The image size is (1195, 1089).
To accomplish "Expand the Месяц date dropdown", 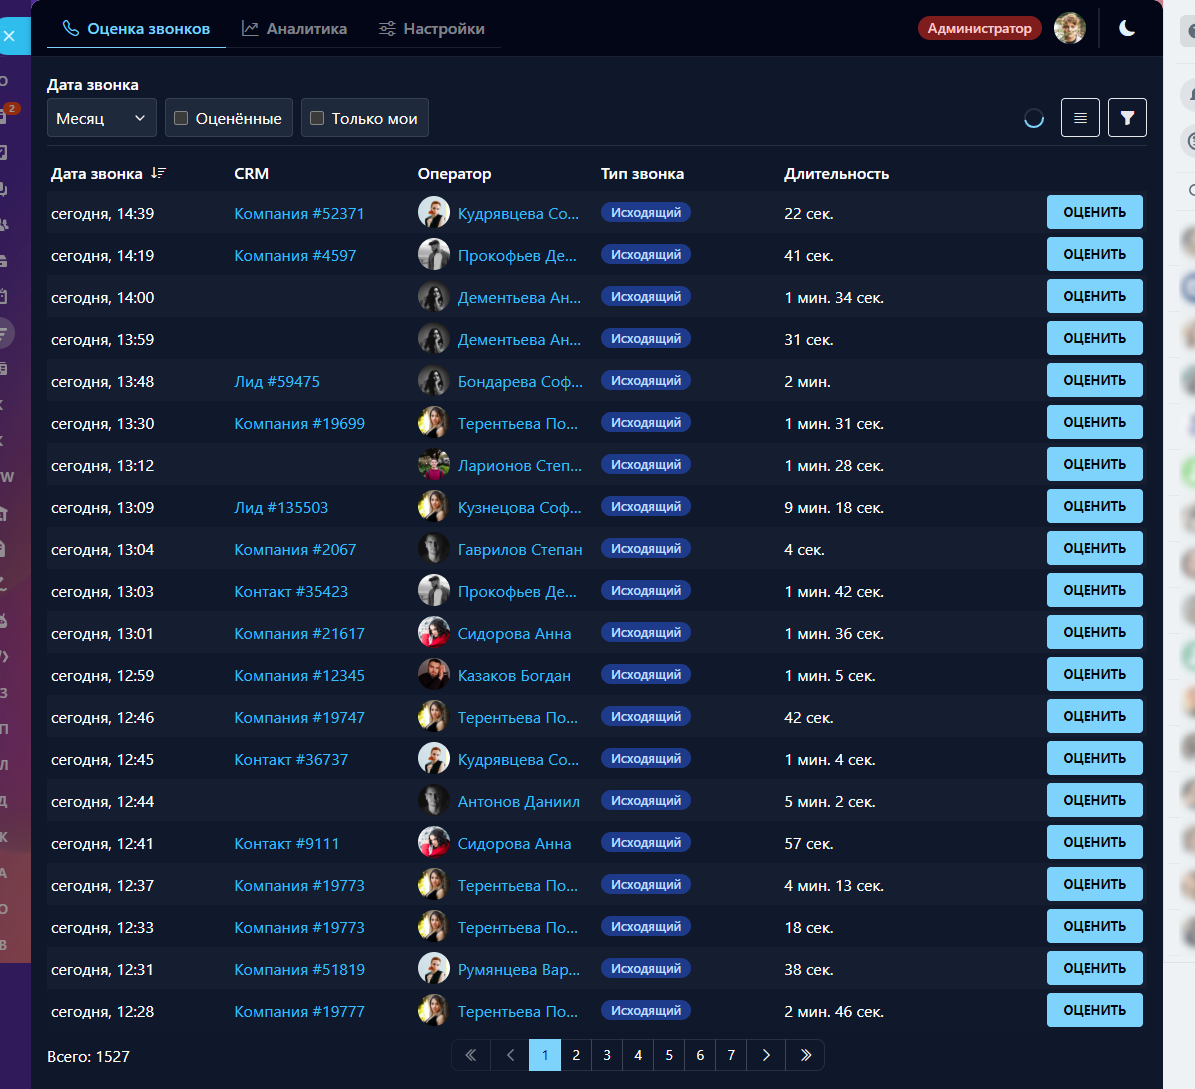I will 101,118.
